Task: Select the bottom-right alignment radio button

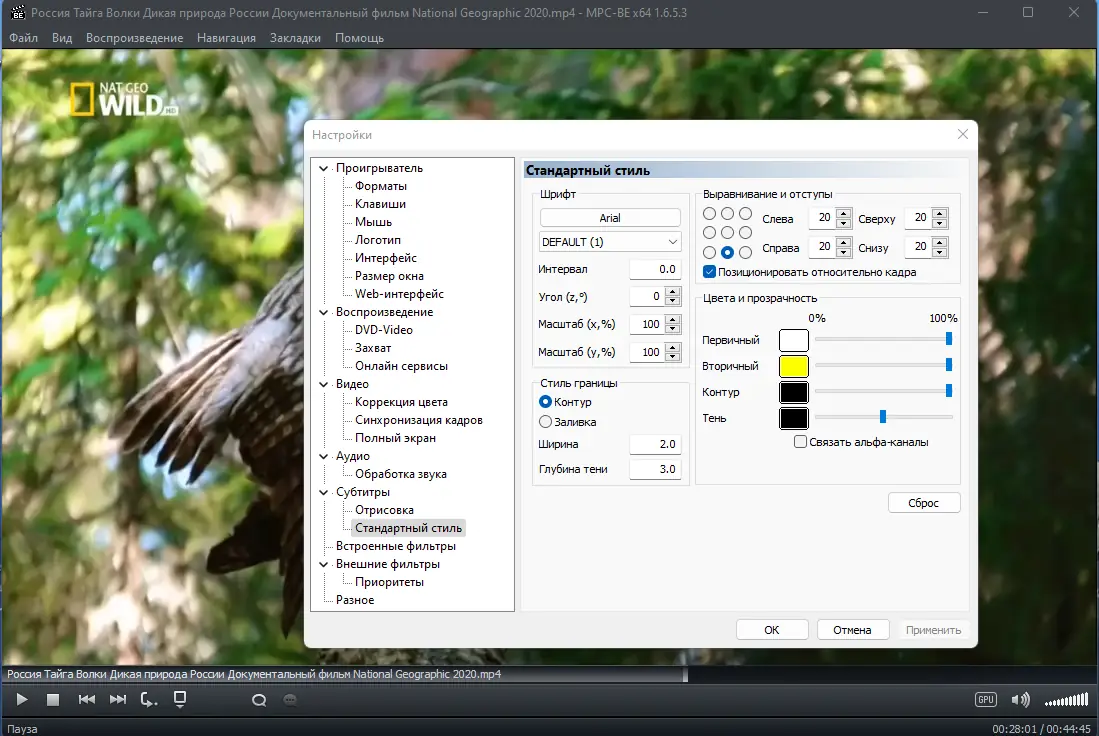Action: point(746,252)
